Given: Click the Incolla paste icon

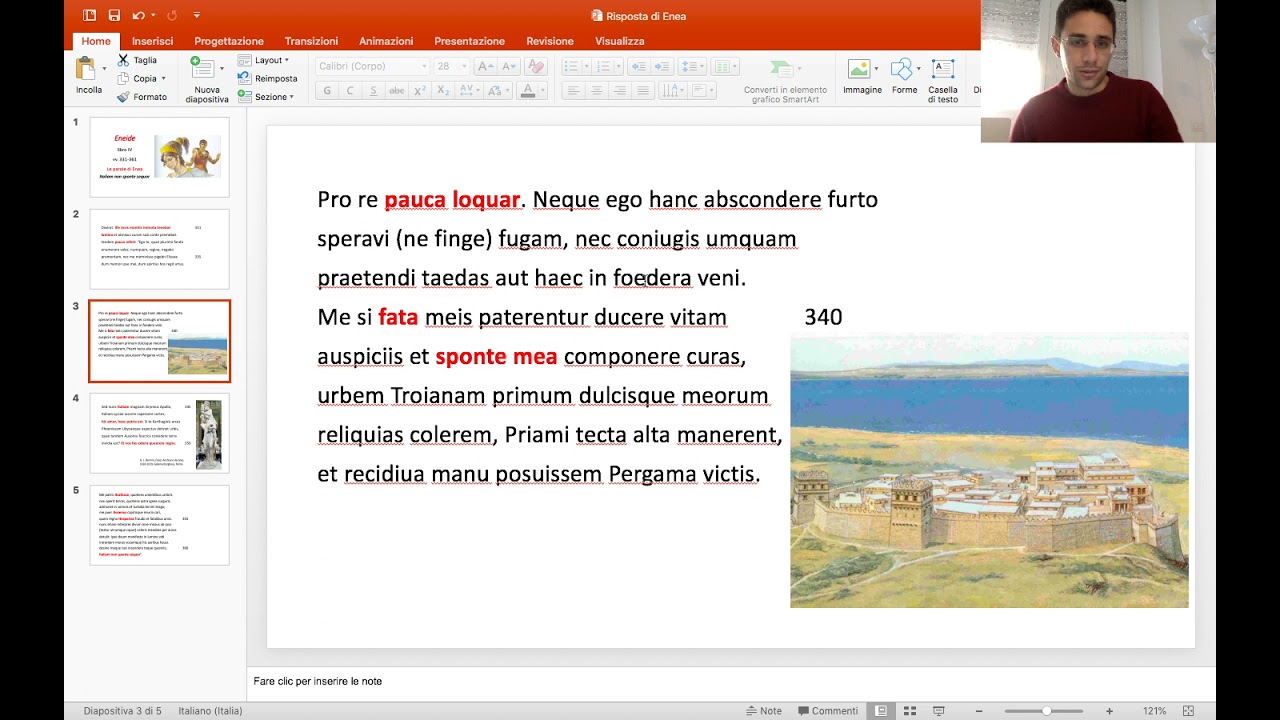Looking at the screenshot, I should click(x=86, y=68).
